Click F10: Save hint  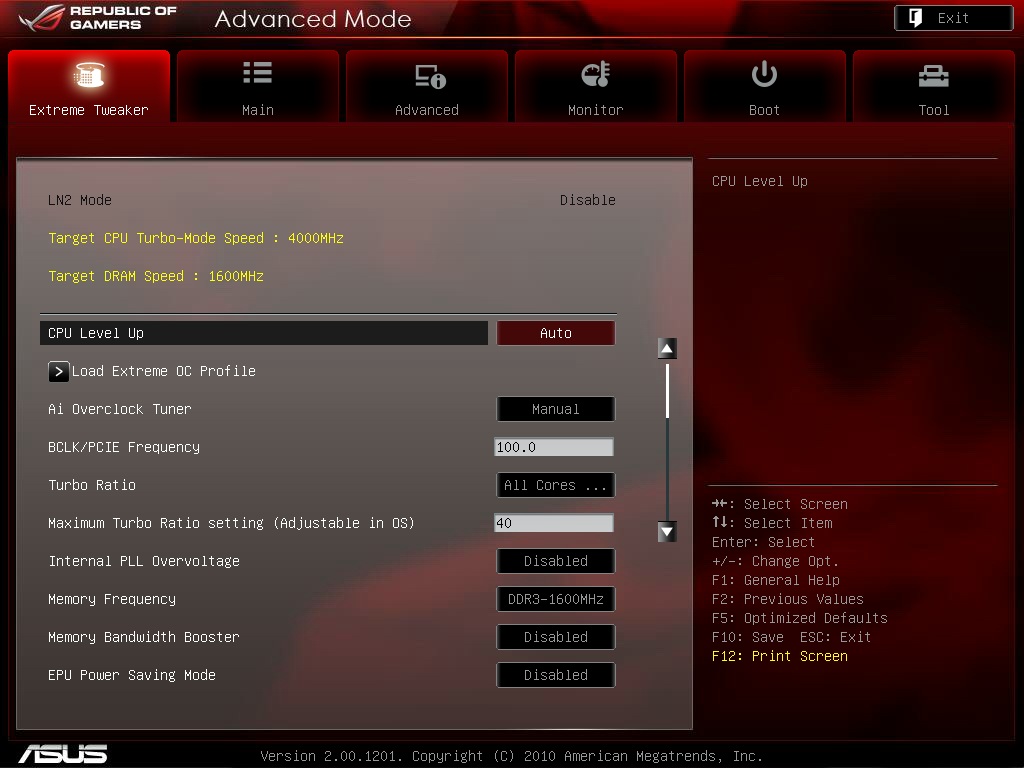748,637
